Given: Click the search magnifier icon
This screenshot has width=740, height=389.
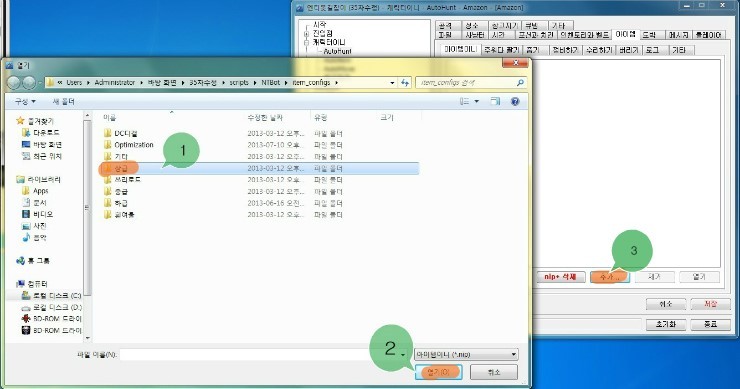Looking at the screenshot, I should click(x=520, y=83).
